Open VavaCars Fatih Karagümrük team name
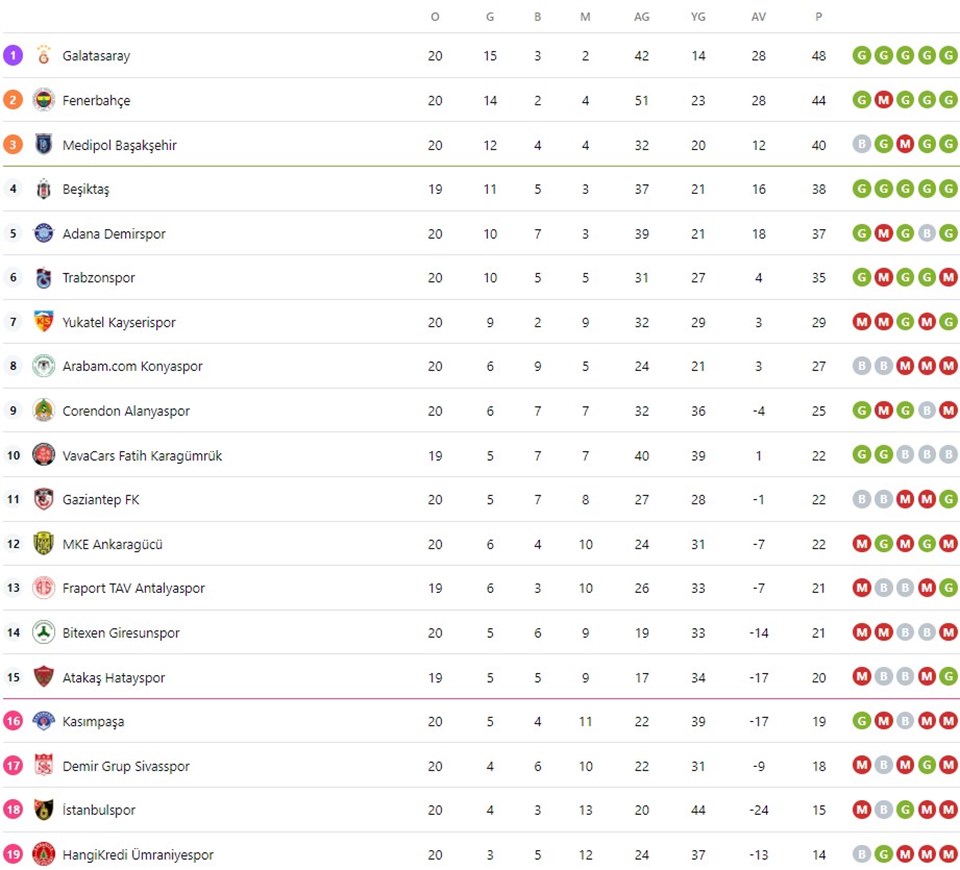Image resolution: width=960 pixels, height=870 pixels. [142, 456]
